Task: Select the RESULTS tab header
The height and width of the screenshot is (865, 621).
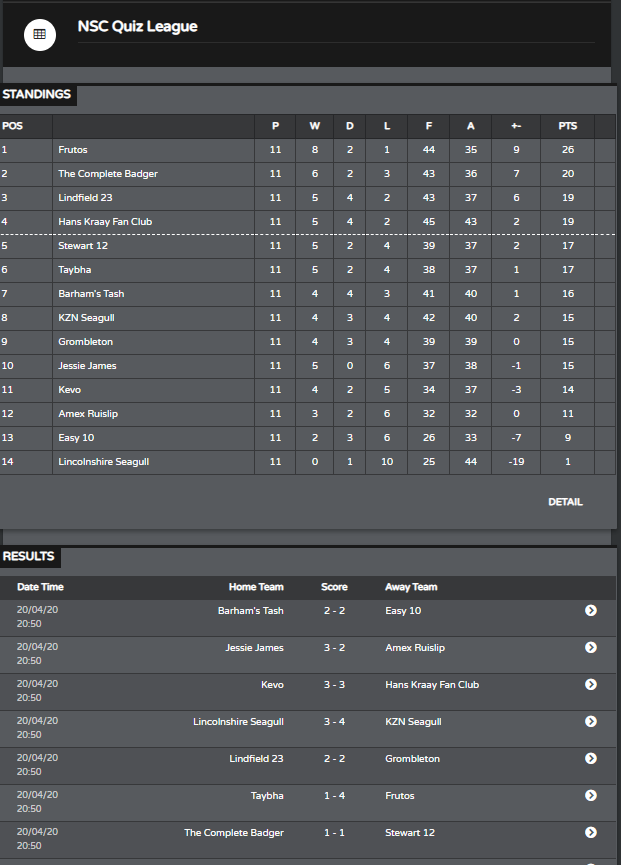Action: [x=29, y=556]
